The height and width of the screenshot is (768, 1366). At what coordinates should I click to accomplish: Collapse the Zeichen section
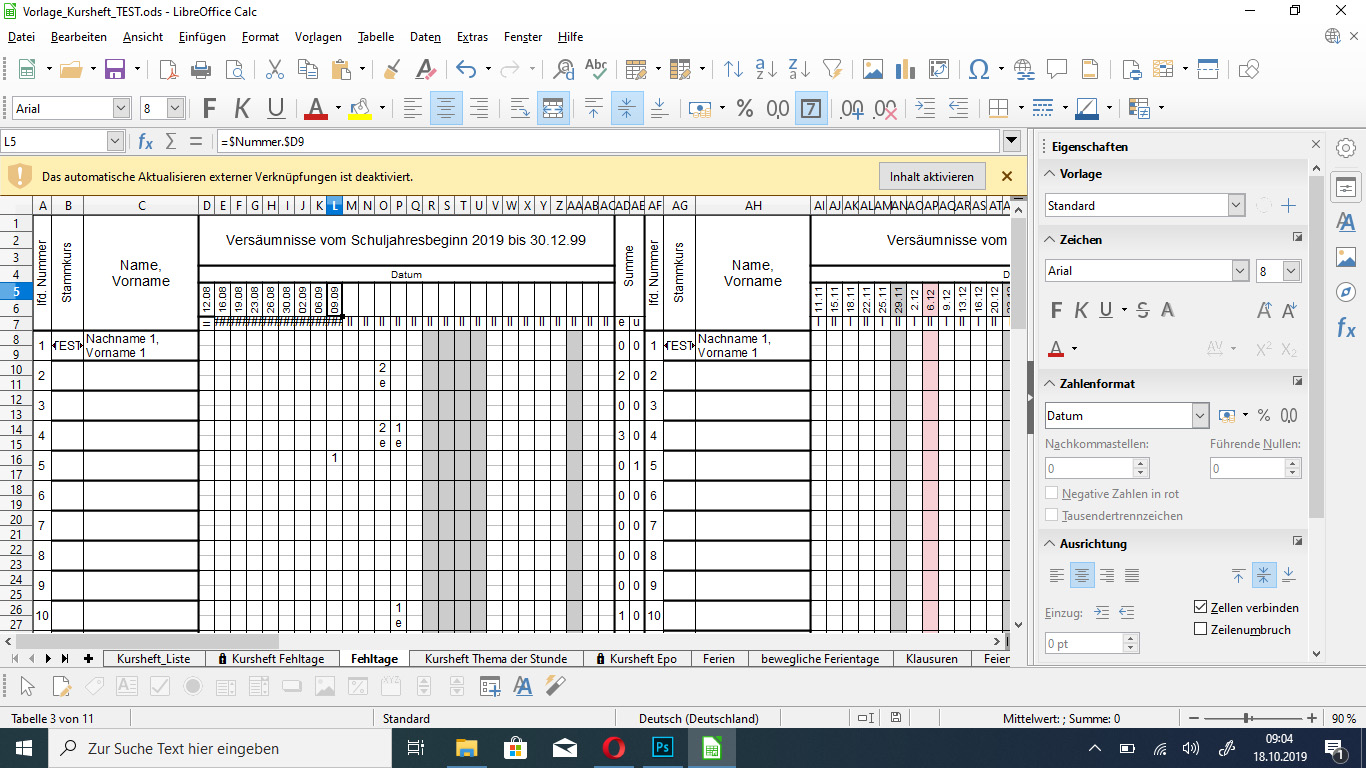pyautogui.click(x=1051, y=239)
